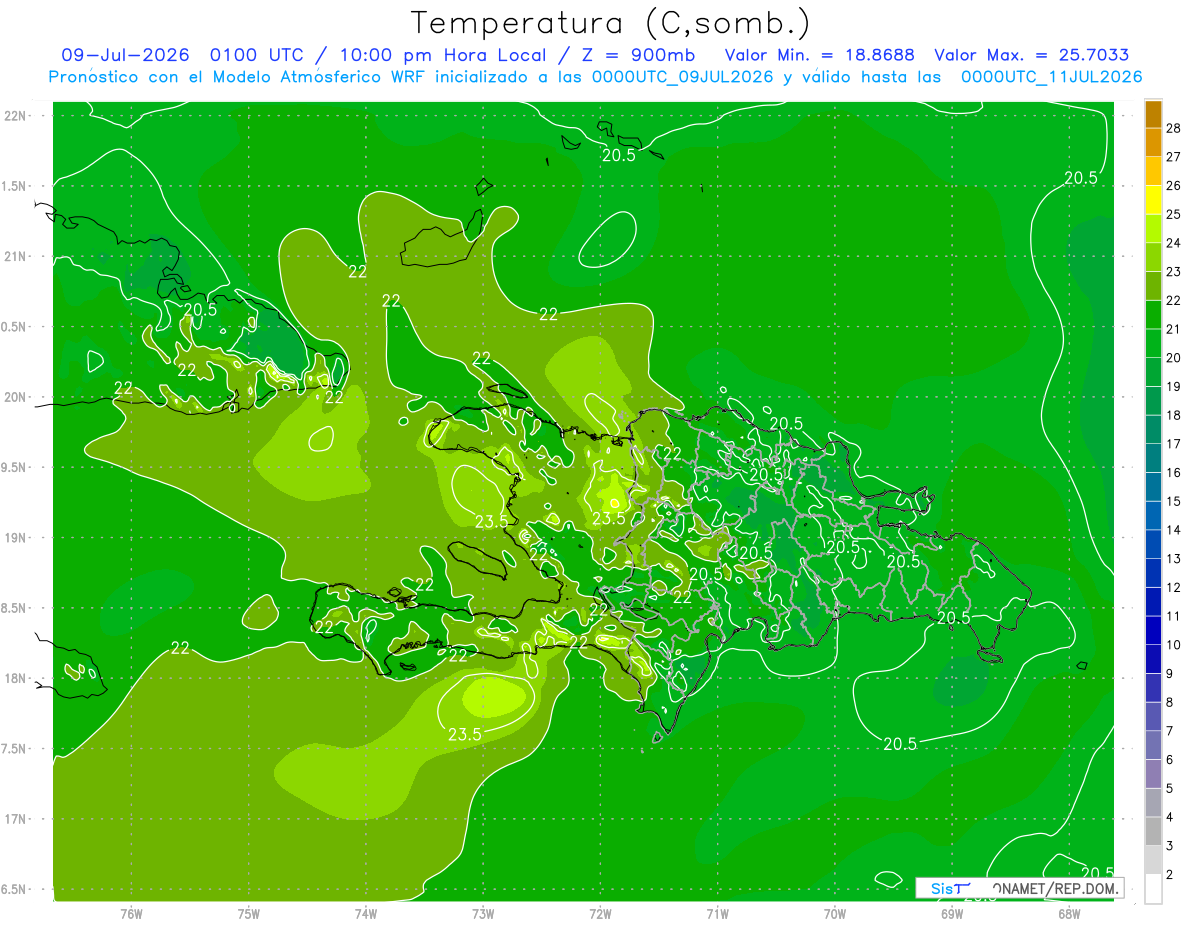Click the '20N' latitude axis label
Viewport: 1200px width, 927px height.
pos(14,397)
